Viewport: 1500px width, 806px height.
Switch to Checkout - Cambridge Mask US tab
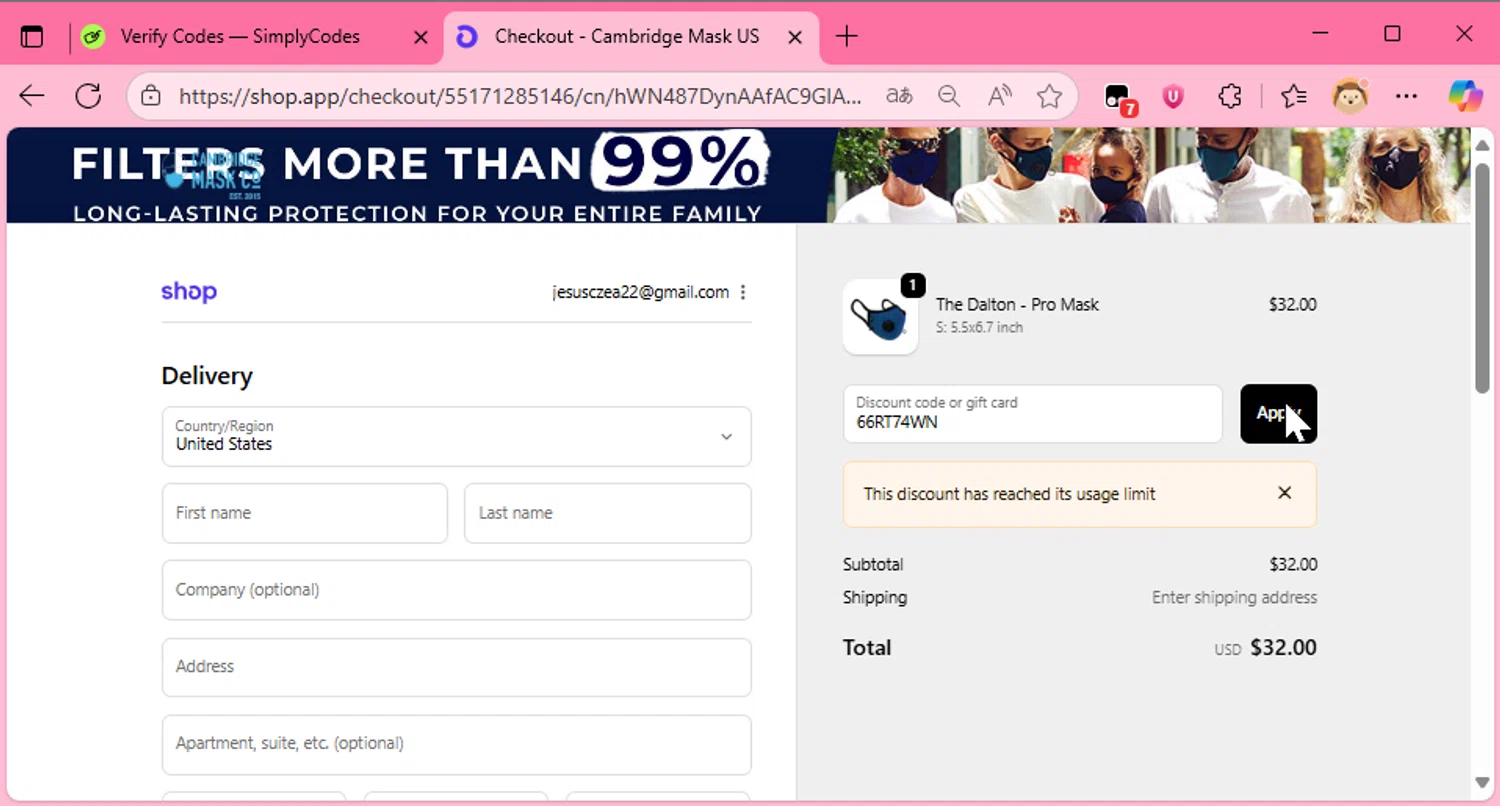tap(630, 37)
